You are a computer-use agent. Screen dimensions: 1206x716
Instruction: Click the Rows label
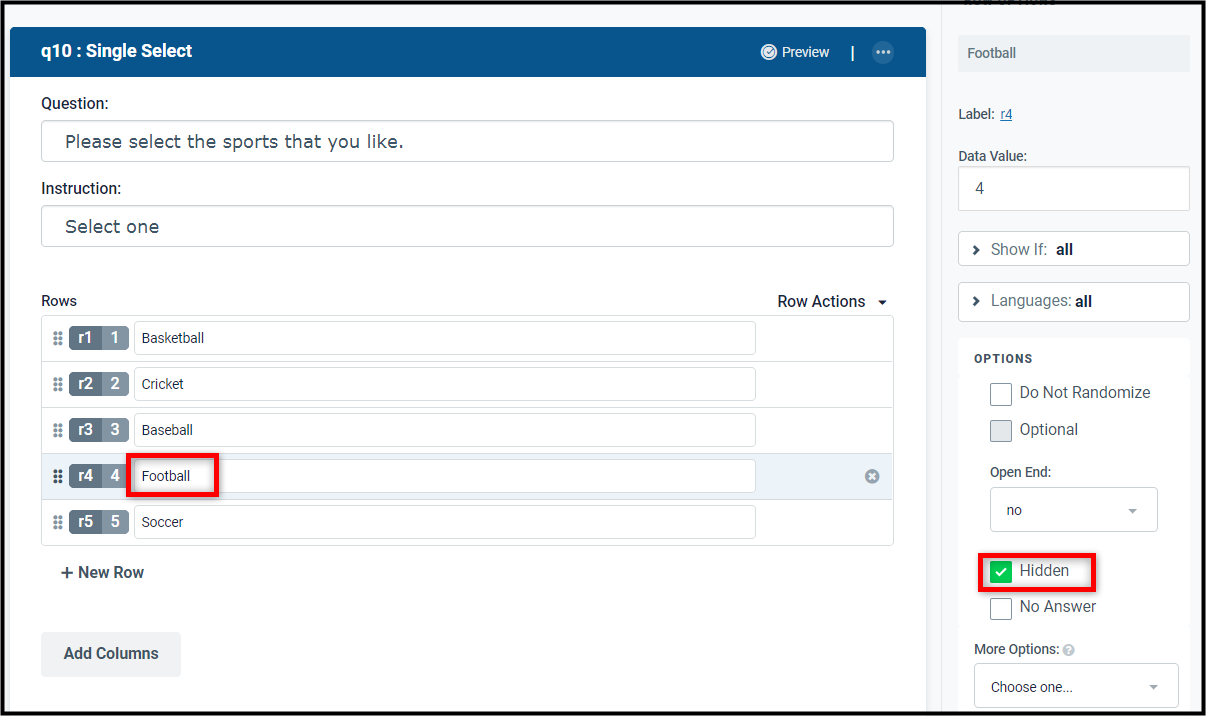59,301
